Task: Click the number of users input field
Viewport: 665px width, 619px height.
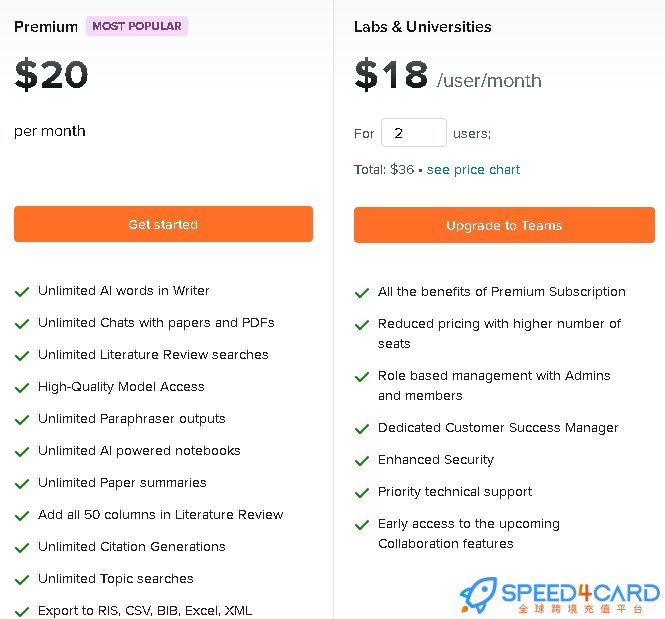Action: pyautogui.click(x=414, y=133)
